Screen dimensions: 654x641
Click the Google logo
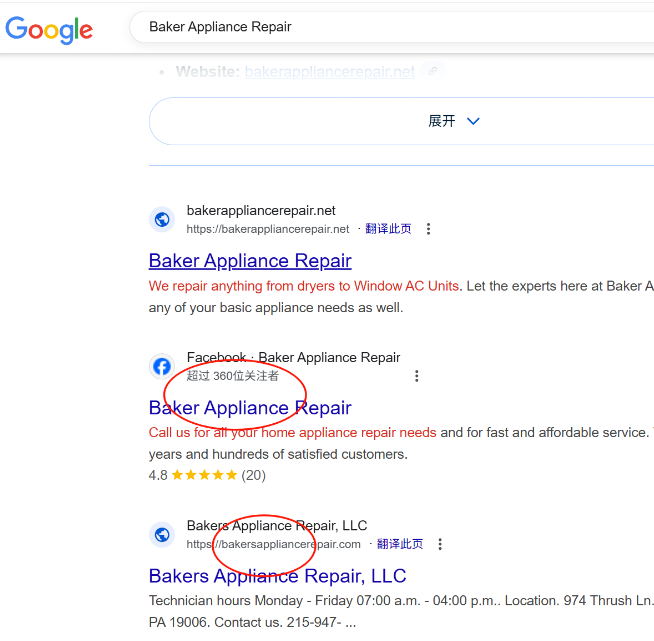[49, 30]
